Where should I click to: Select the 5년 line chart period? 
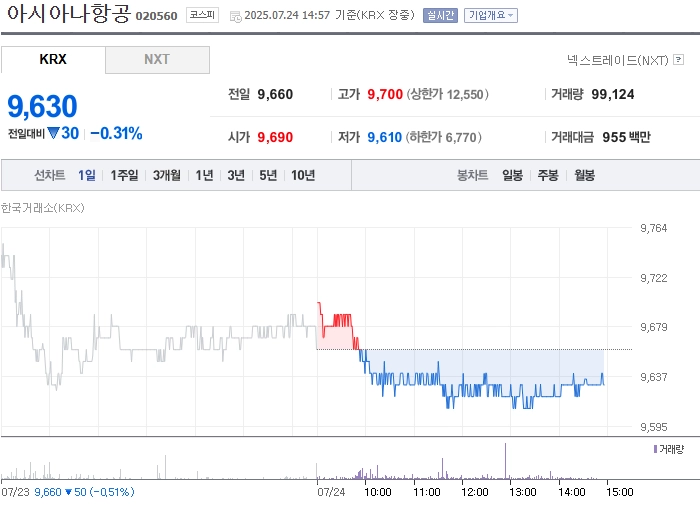268,175
